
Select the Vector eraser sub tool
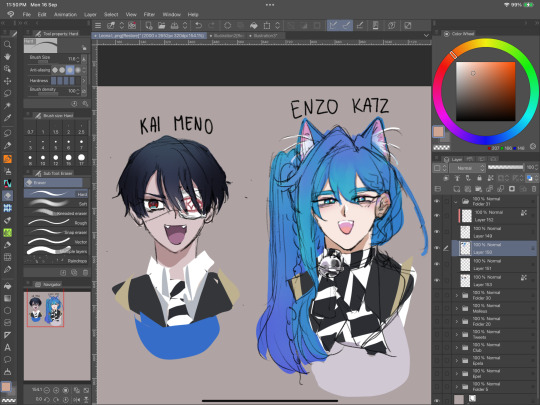coord(56,241)
